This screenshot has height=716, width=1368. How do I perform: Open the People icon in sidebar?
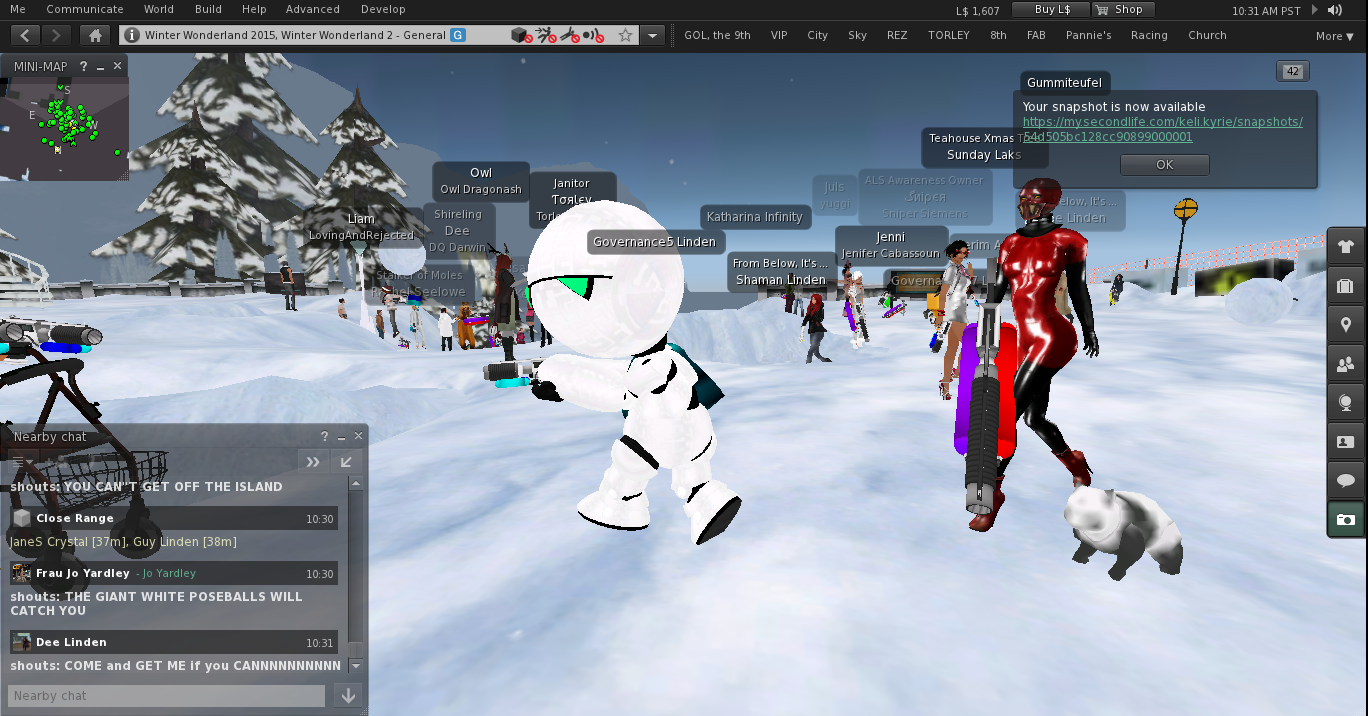pos(1345,365)
